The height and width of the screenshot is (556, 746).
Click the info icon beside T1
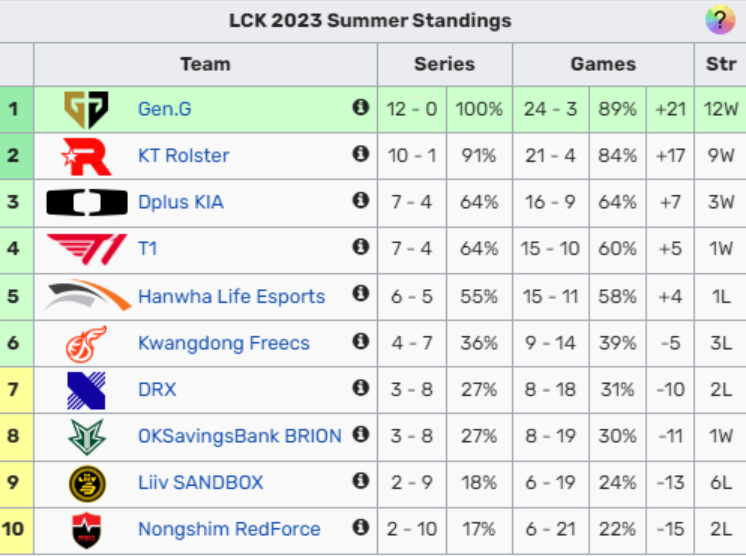(x=361, y=247)
